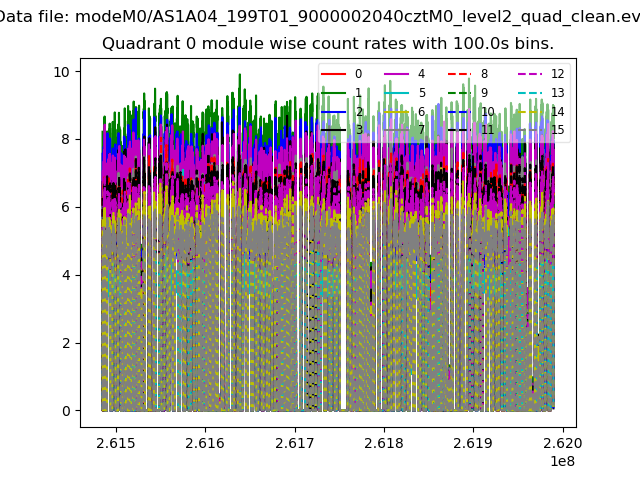
Task: Click the y-axis tick label 10
Action: (x=61, y=72)
